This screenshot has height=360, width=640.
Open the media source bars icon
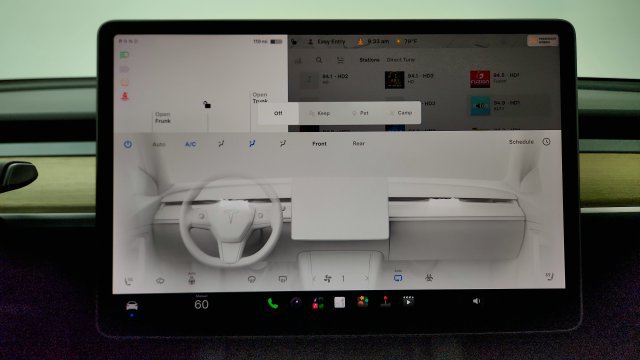(298, 60)
